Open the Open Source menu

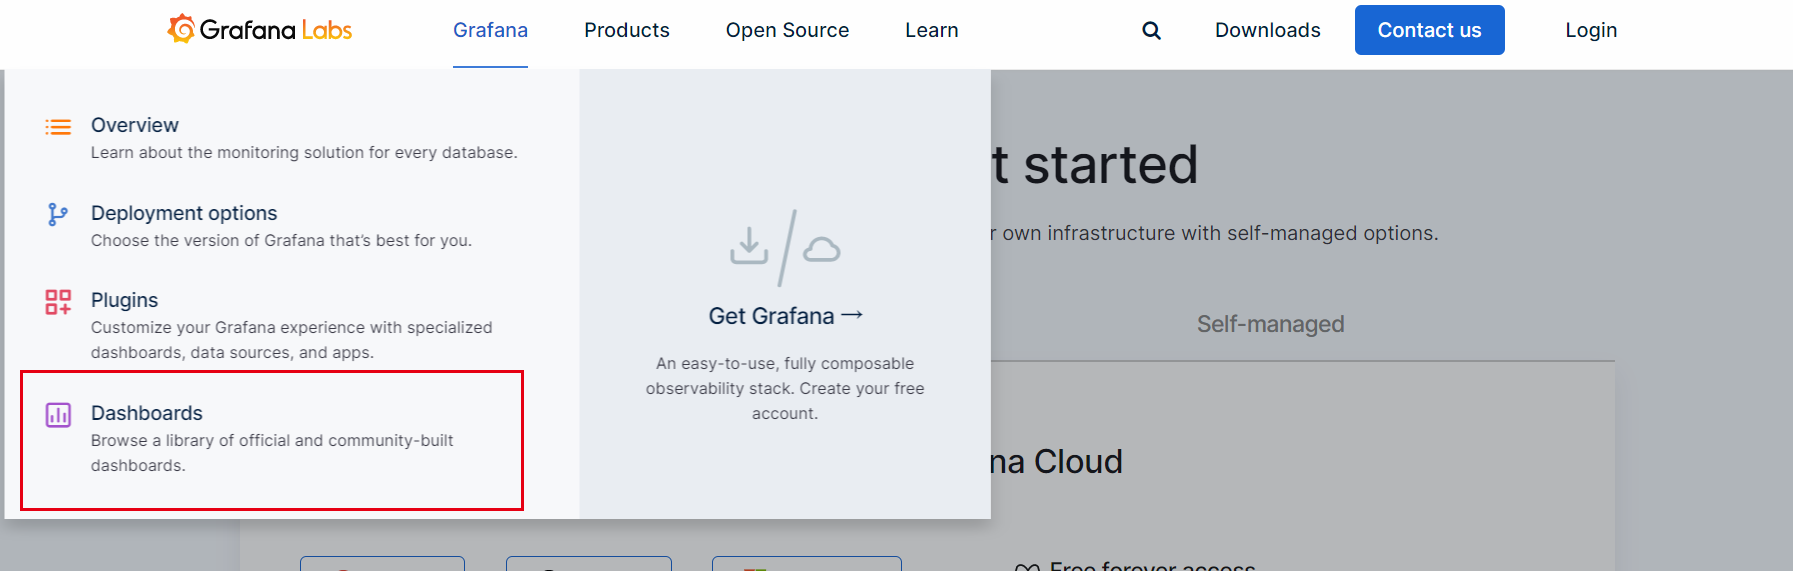(787, 30)
